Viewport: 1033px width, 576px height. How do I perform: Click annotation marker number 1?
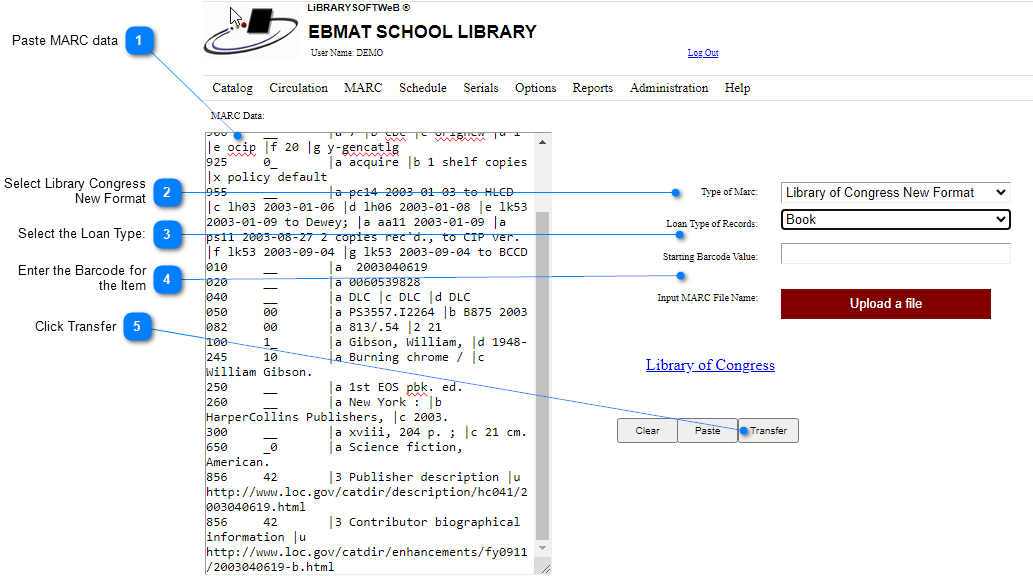coord(140,41)
